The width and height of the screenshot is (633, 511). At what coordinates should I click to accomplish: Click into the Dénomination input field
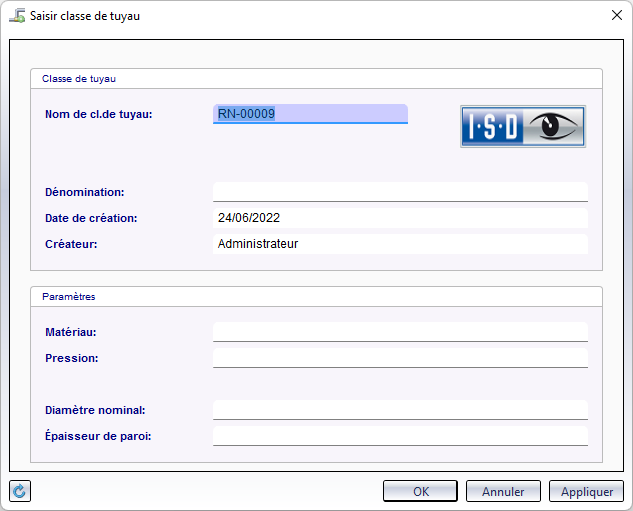tap(400, 192)
